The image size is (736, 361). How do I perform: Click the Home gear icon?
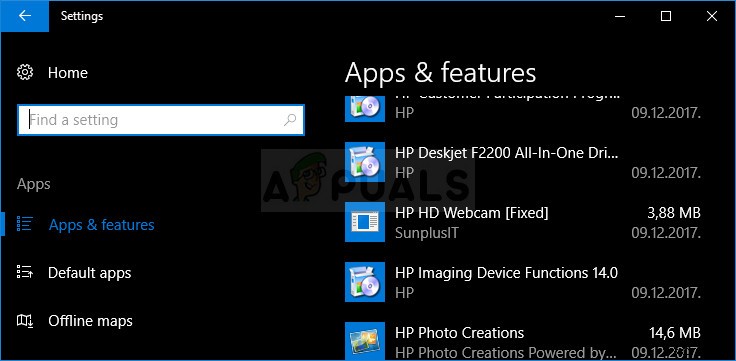tap(25, 72)
